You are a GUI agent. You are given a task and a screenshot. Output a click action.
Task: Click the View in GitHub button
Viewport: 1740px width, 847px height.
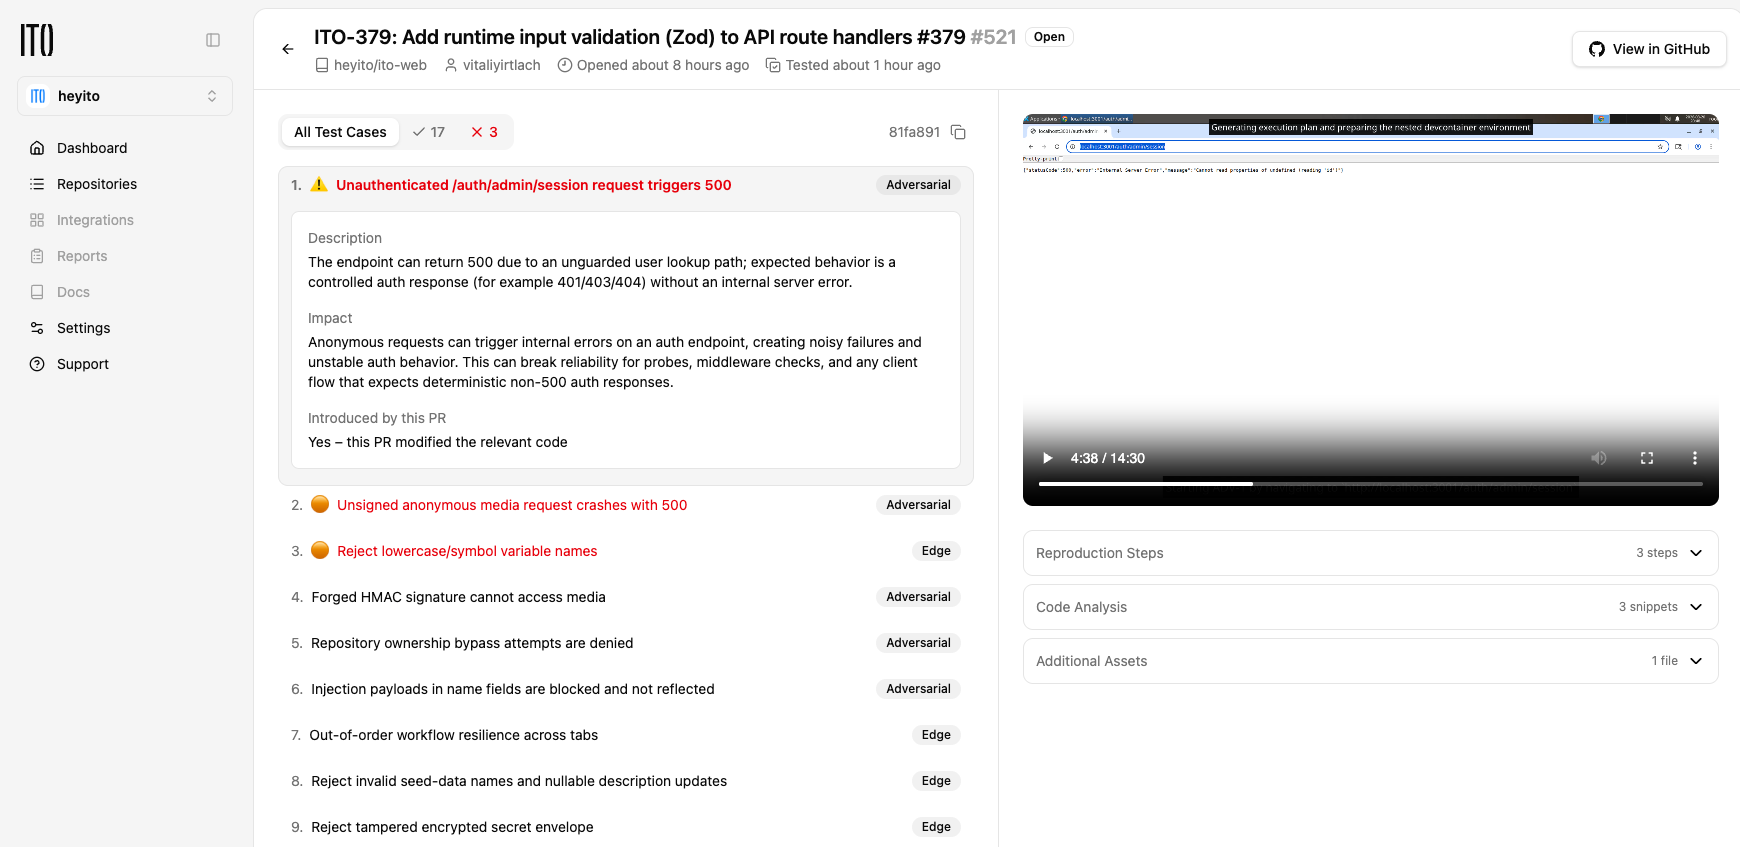[x=1648, y=49]
